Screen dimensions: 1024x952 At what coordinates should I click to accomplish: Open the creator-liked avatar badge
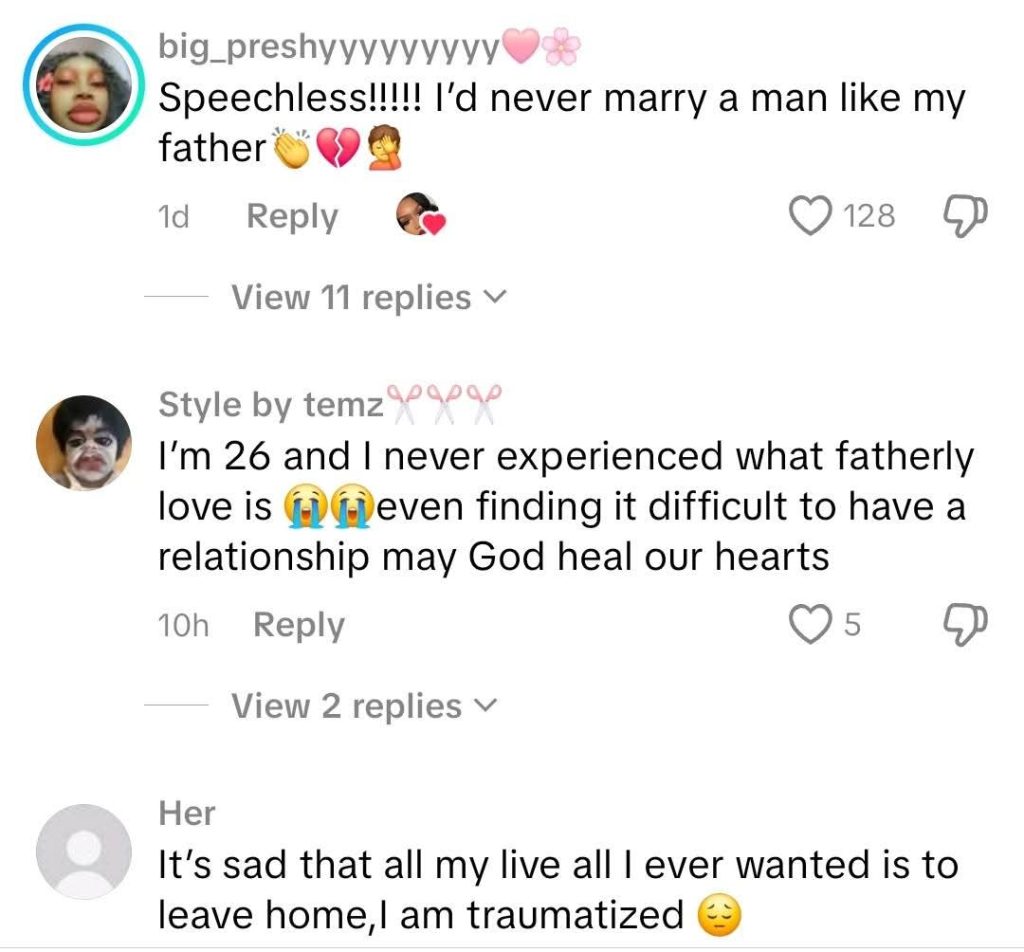(x=418, y=215)
